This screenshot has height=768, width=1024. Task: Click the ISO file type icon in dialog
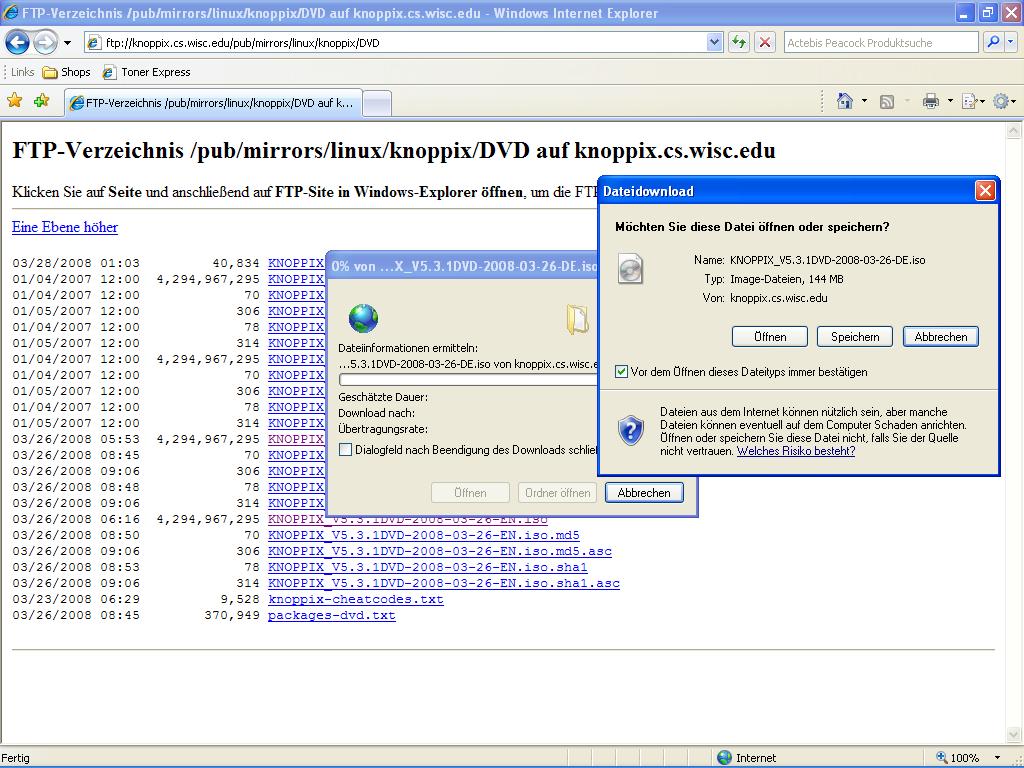630,268
